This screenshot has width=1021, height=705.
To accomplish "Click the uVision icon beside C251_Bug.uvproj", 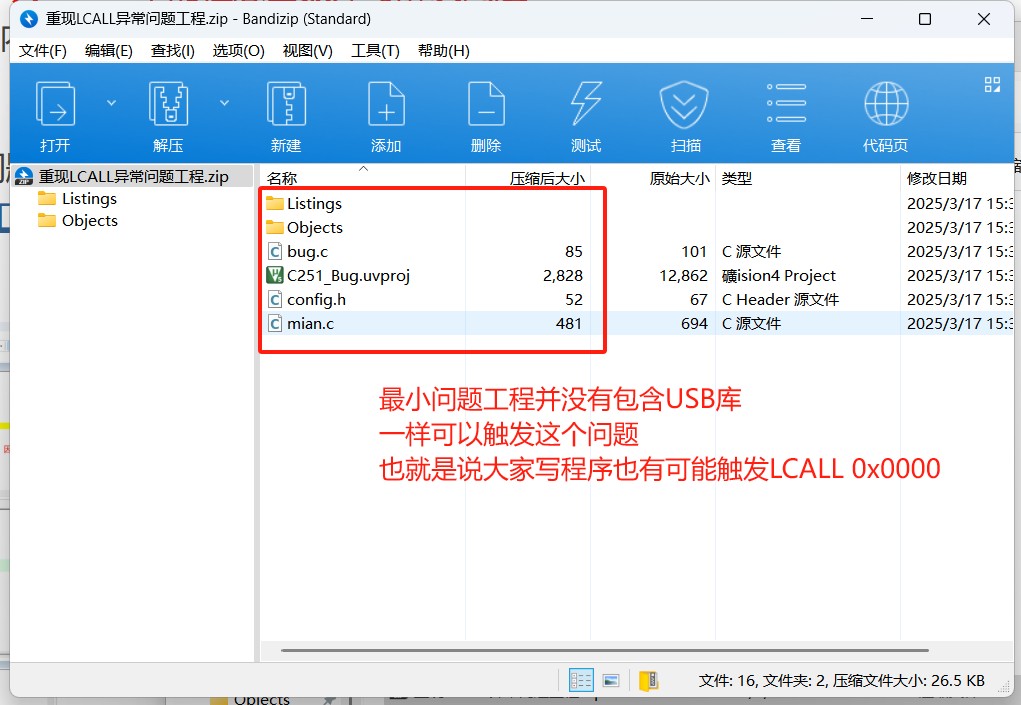I will coord(275,275).
